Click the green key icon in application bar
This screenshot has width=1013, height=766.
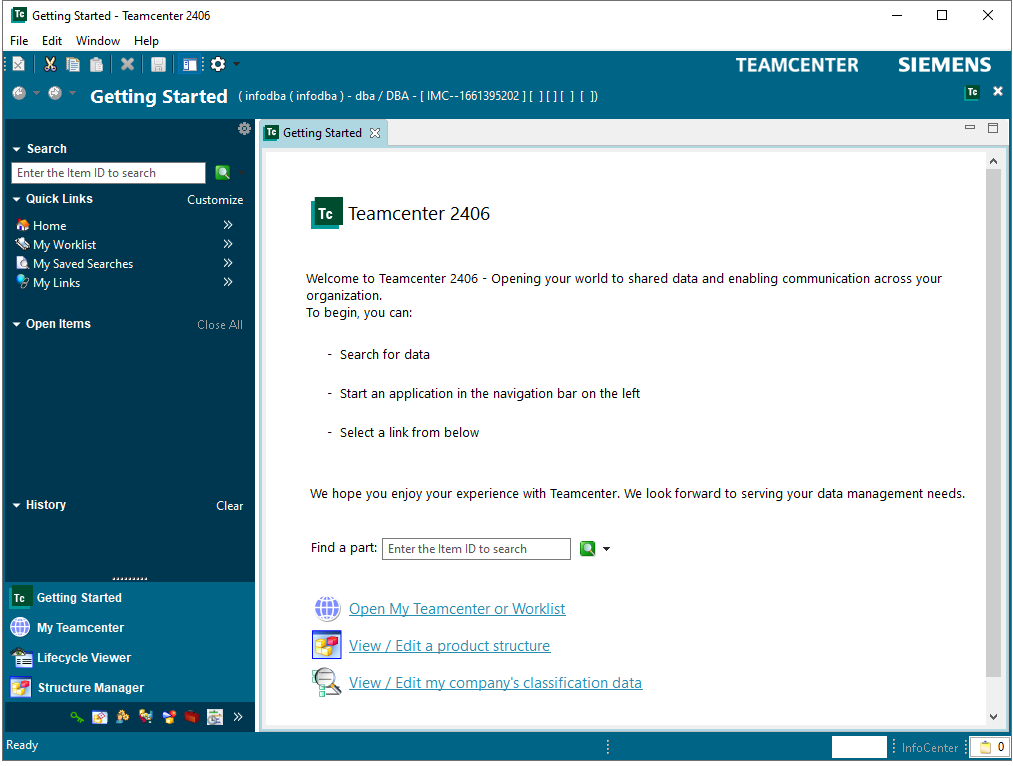(77, 717)
